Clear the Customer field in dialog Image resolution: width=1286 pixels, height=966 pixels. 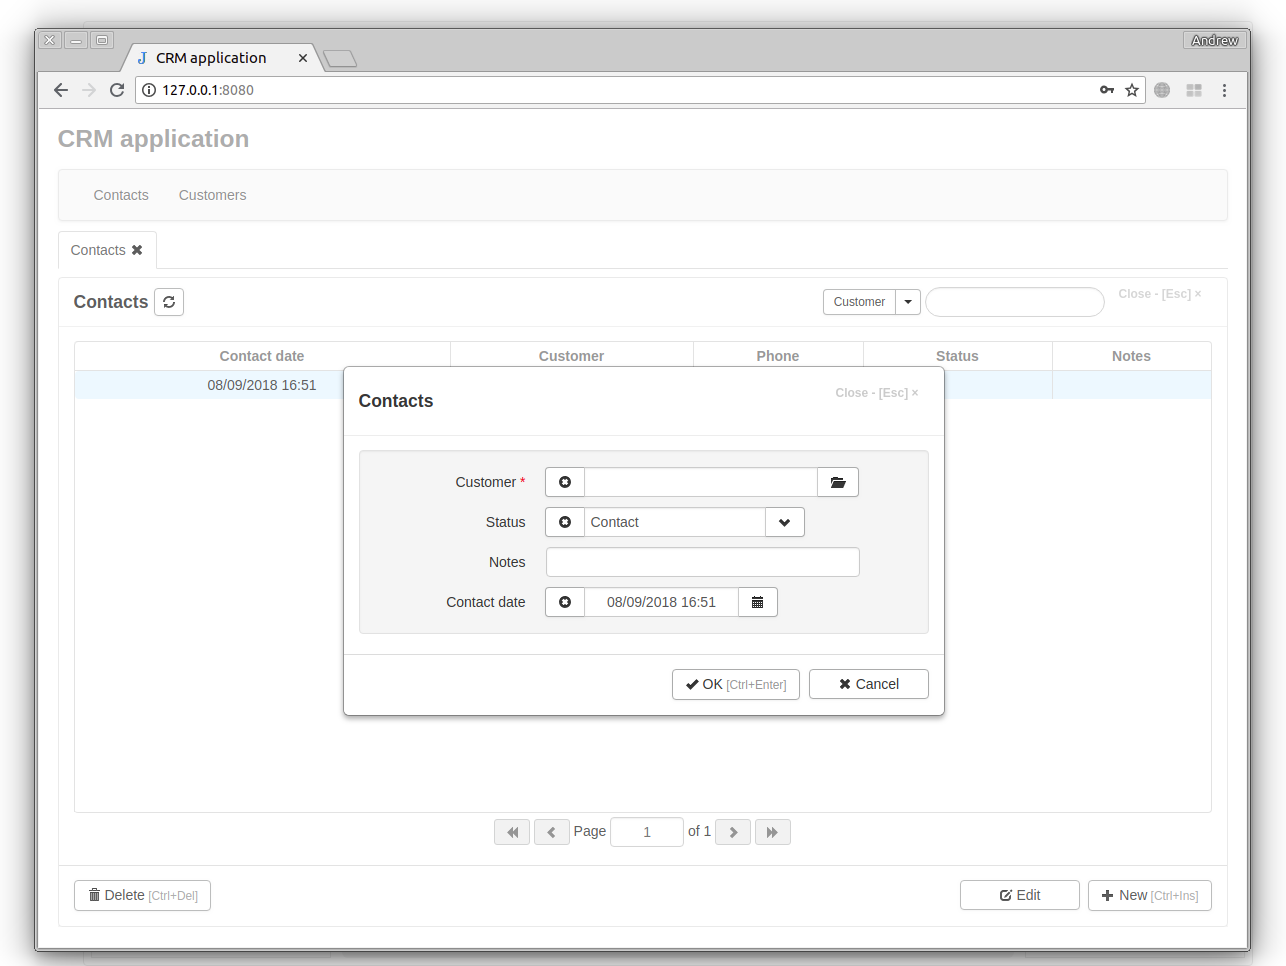tap(565, 482)
